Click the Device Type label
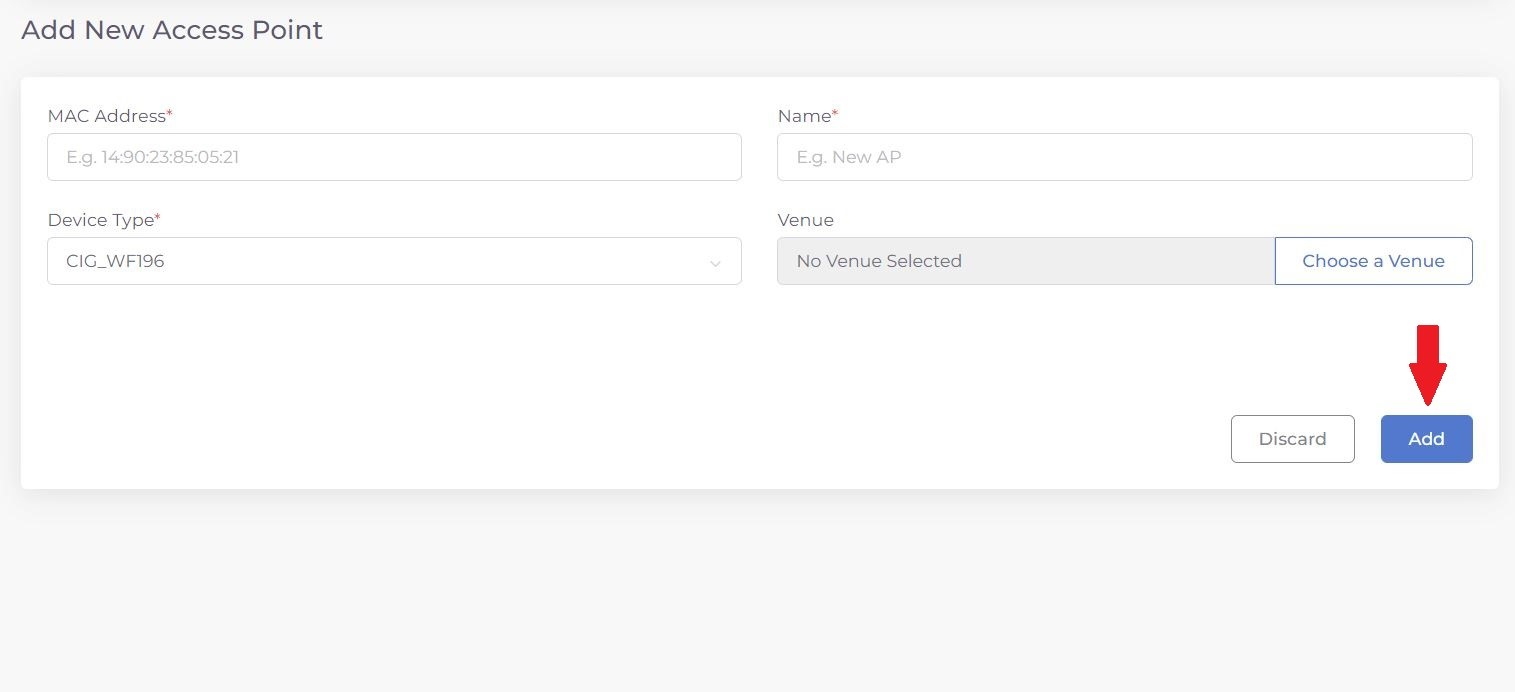Viewport: 1515px width, 692px height. click(x=100, y=220)
